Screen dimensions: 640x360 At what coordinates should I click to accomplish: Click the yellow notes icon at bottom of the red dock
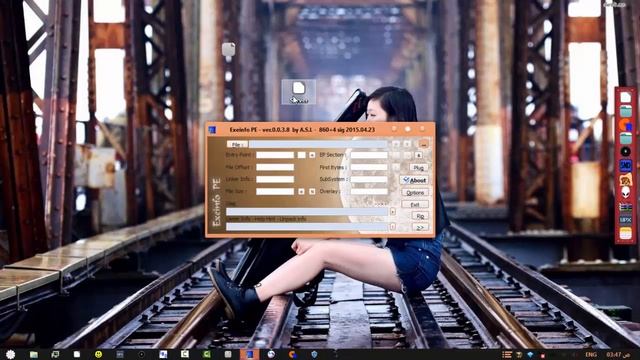(x=625, y=233)
